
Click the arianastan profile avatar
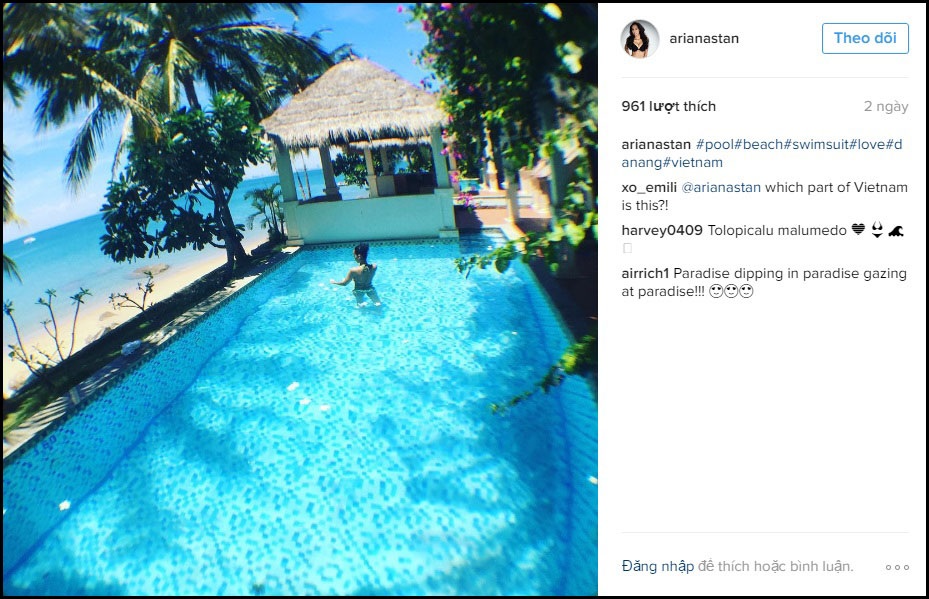639,39
